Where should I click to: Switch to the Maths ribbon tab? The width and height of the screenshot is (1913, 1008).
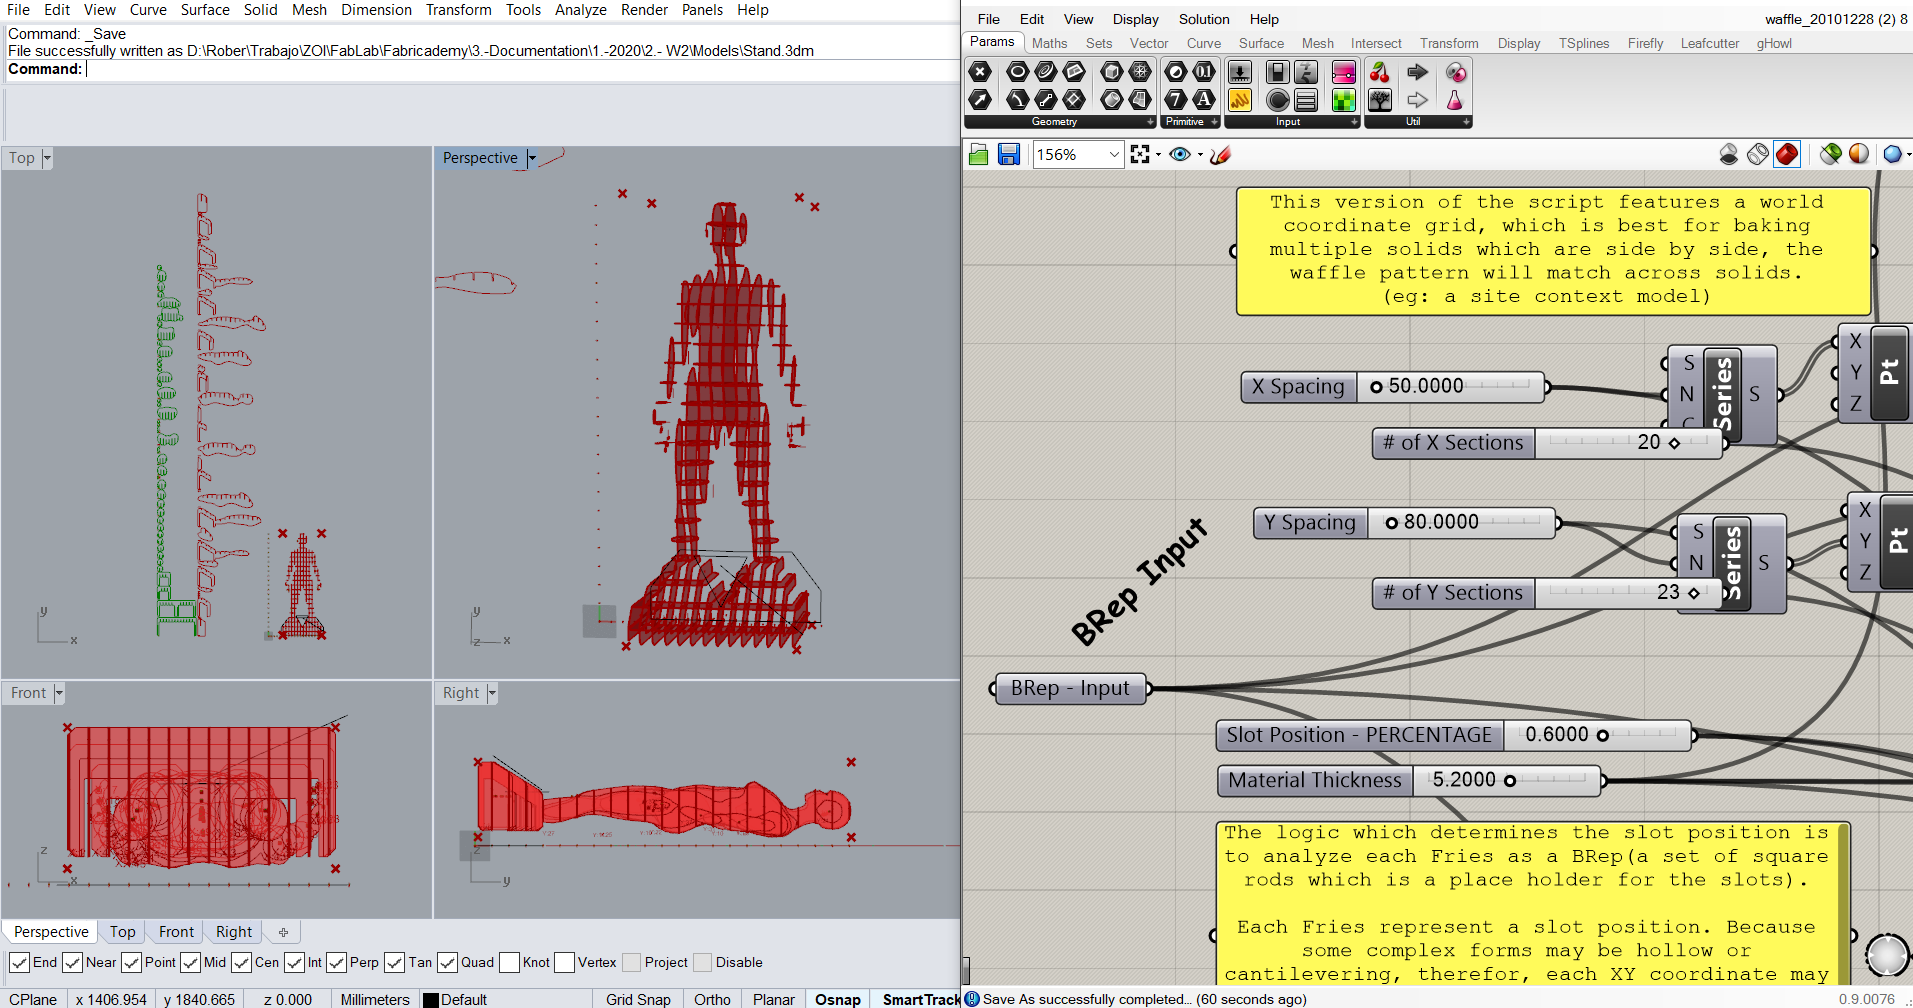1049,43
